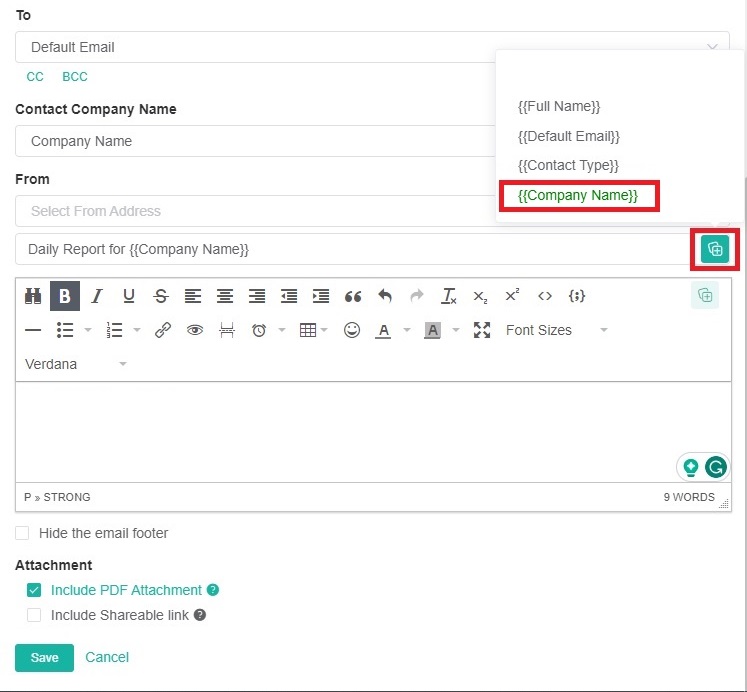Open the text color picker
The image size is (747, 692).
pos(383,330)
